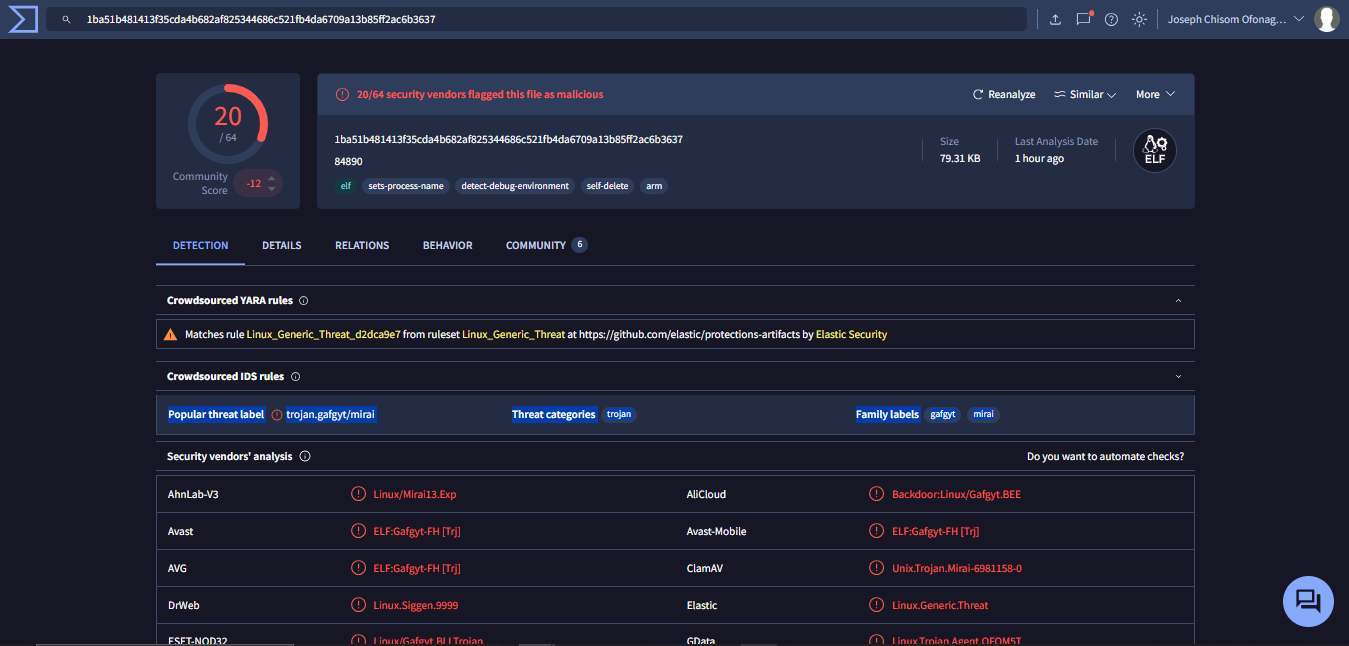This screenshot has height=646, width=1349.
Task: Click the search magnifier icon
Action: click(x=66, y=19)
